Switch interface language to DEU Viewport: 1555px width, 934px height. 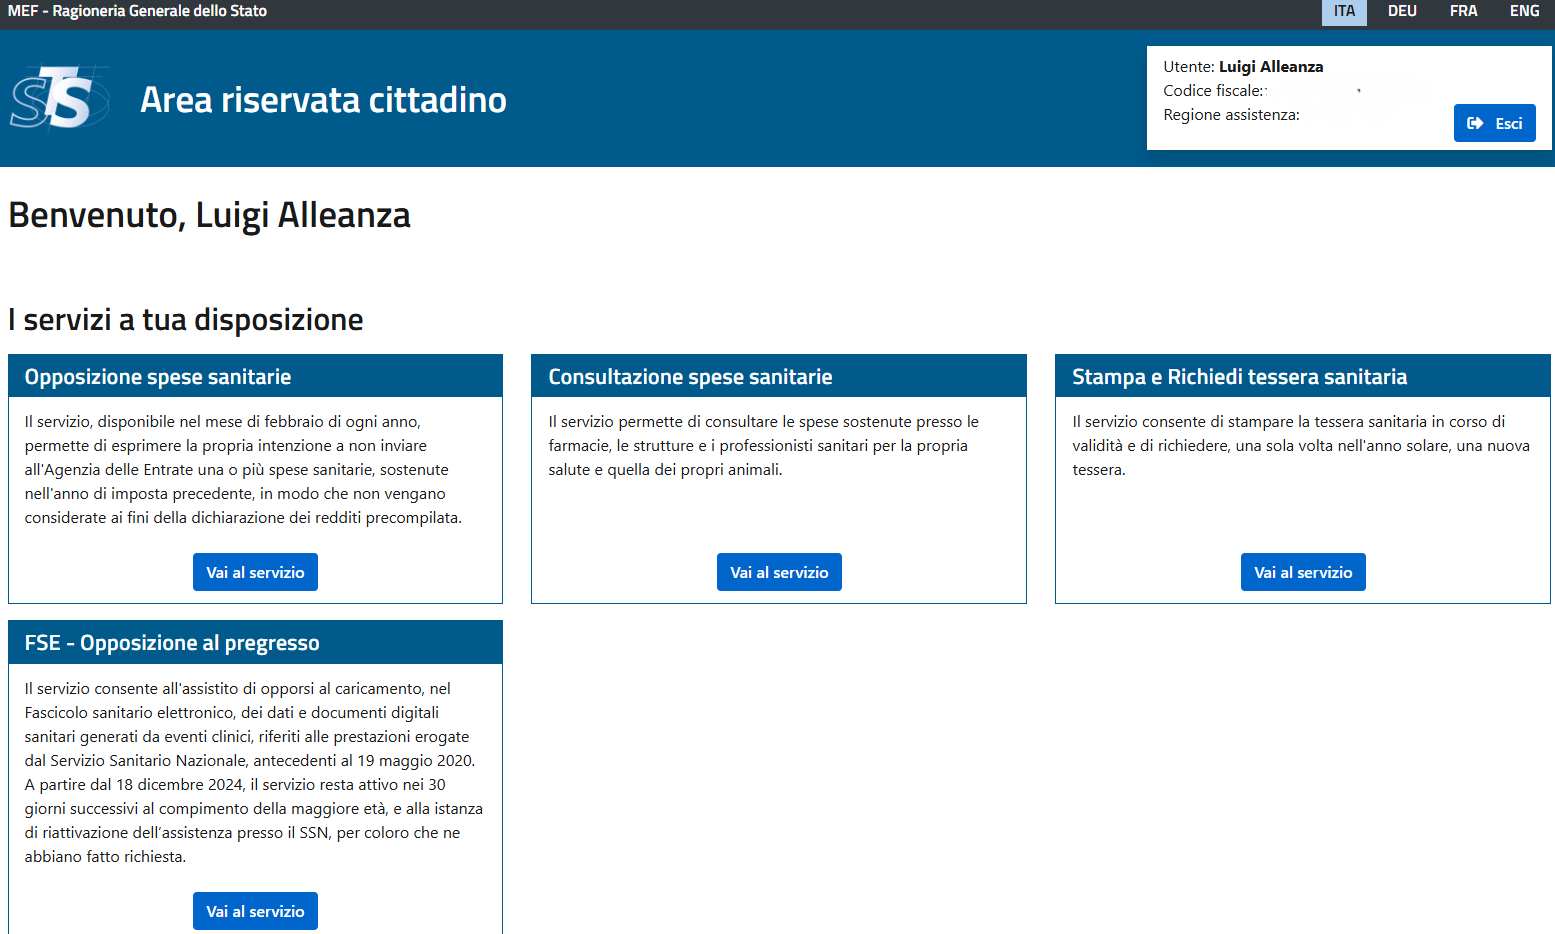coord(1402,12)
